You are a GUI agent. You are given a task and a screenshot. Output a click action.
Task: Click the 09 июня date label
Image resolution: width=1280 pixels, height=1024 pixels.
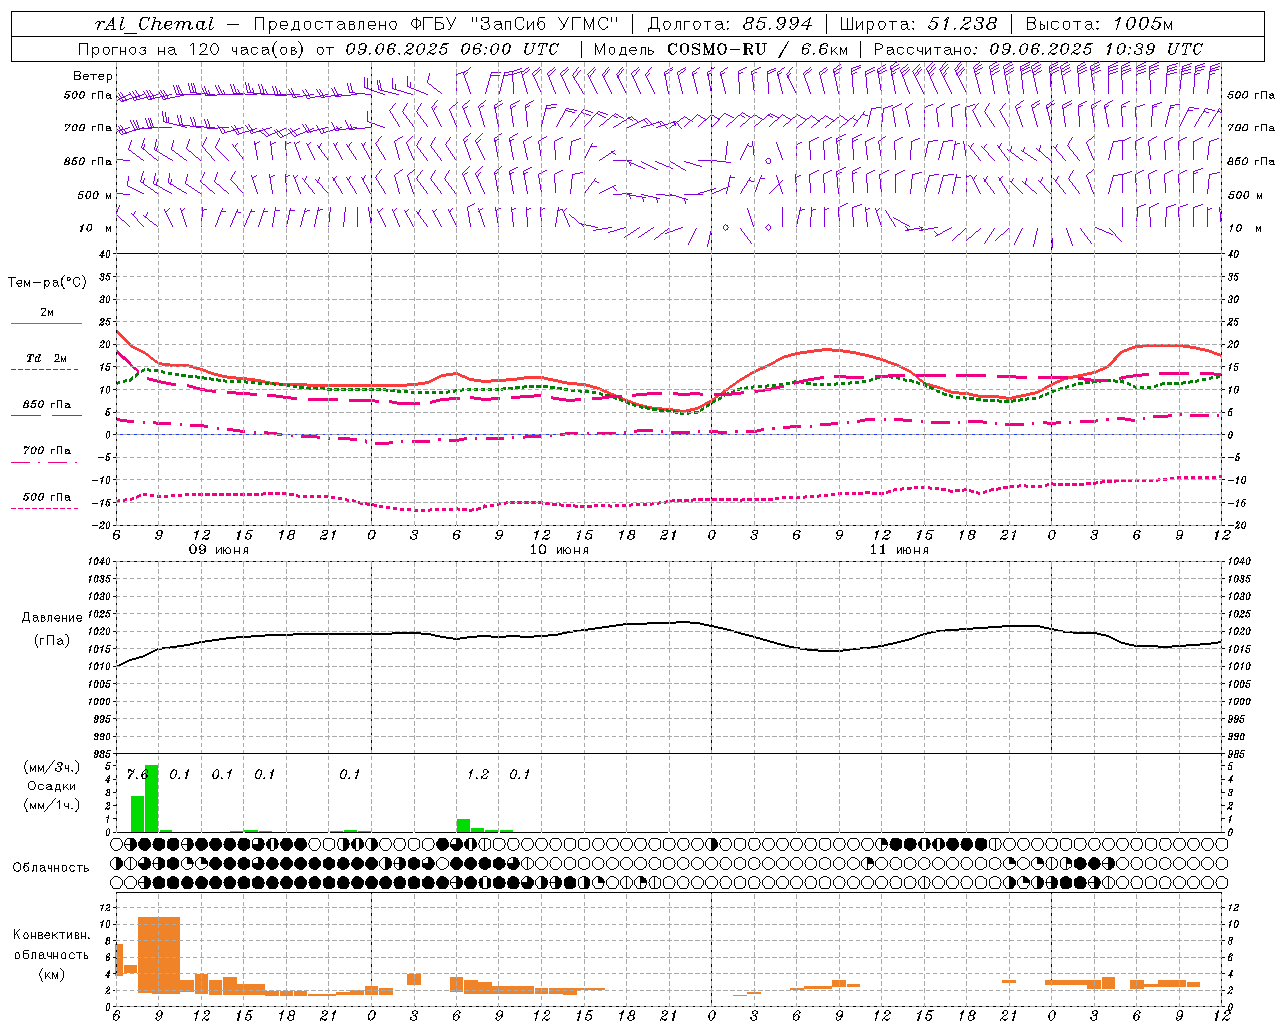tap(219, 550)
